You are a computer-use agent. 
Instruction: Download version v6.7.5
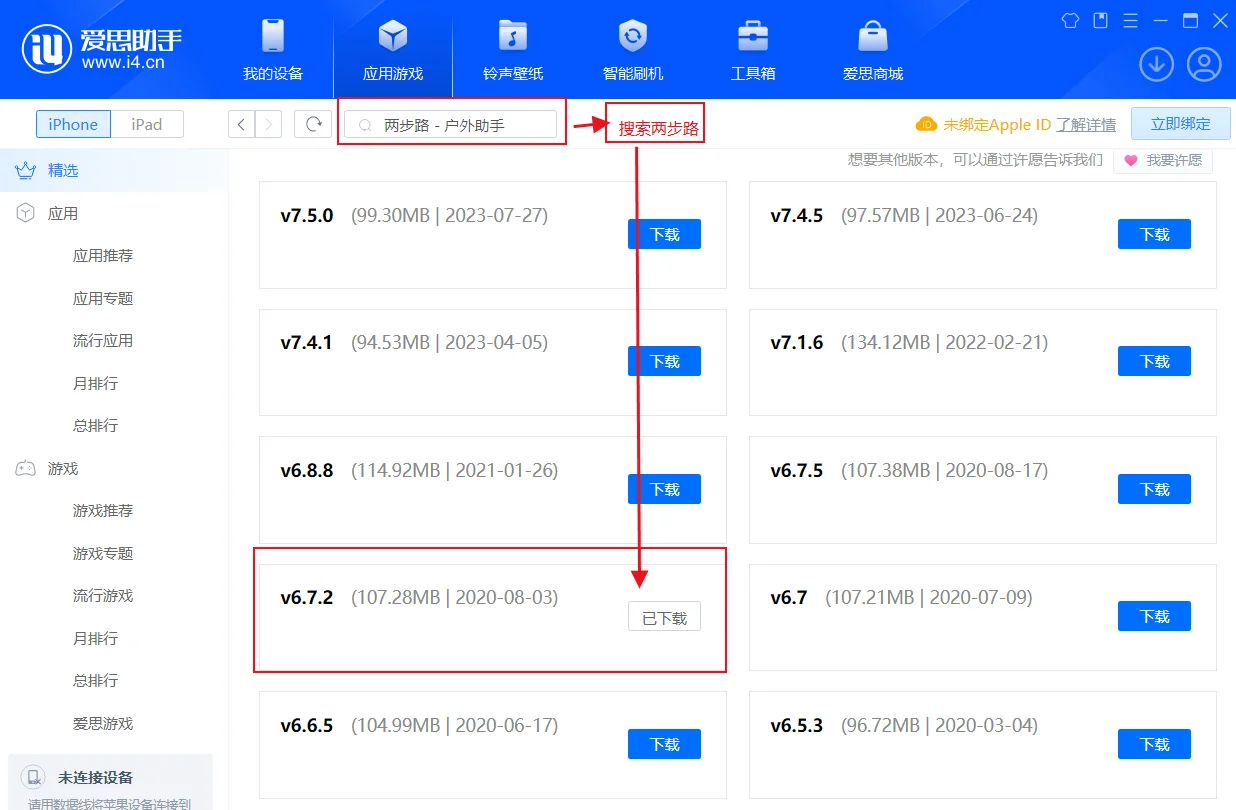point(1154,489)
